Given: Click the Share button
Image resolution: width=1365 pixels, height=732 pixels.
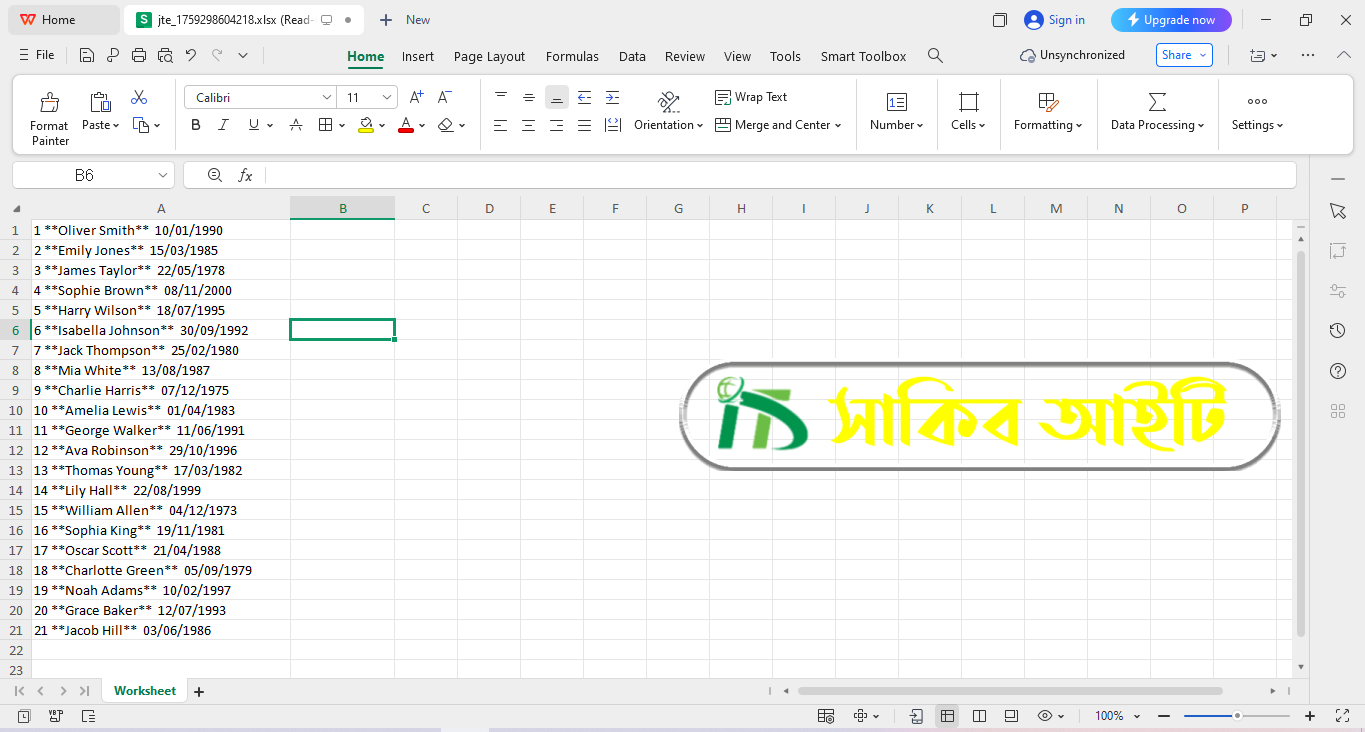Looking at the screenshot, I should point(1184,55).
